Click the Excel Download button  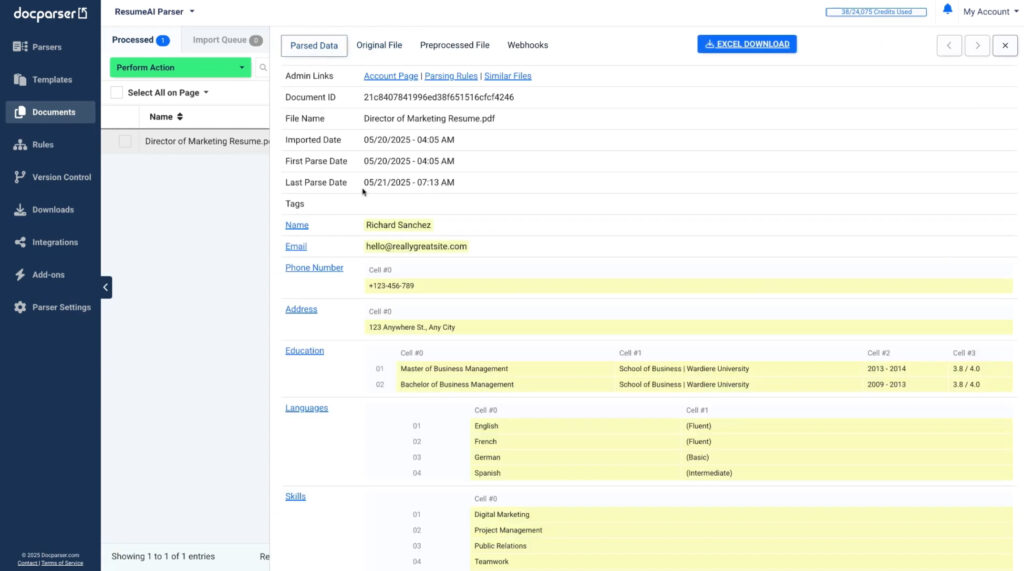pyautogui.click(x=746, y=44)
